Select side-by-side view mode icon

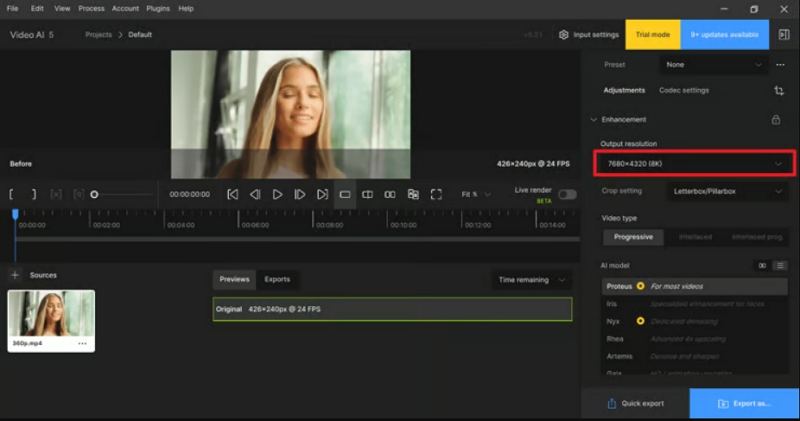tap(390, 194)
